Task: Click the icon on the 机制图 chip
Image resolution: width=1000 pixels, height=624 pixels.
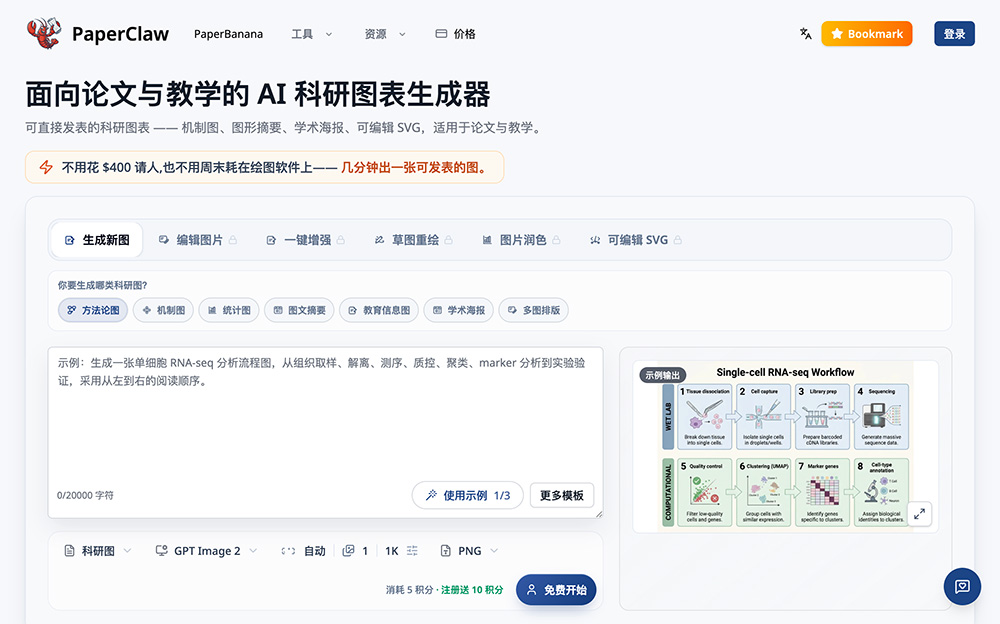Action: 147,310
